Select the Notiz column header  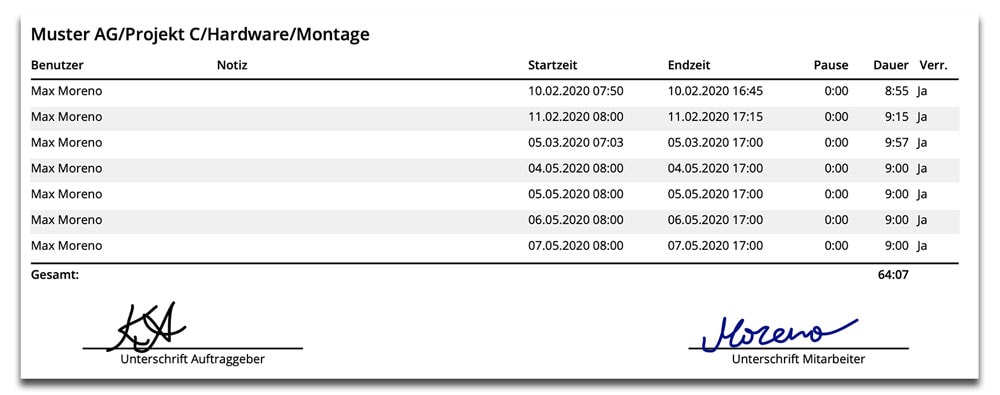pos(232,64)
